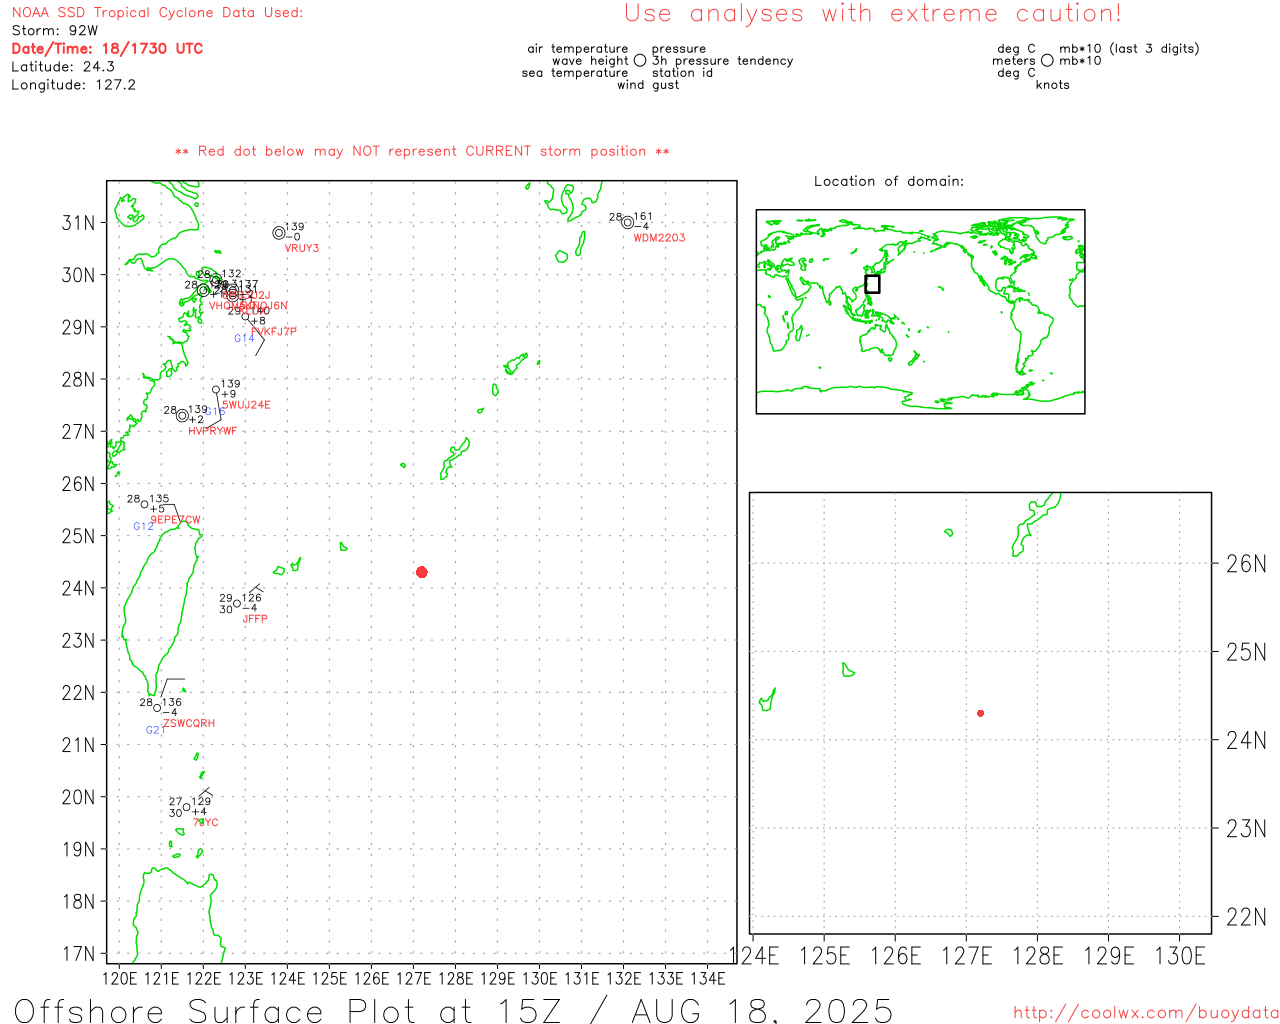Click the 'Location of domain:' caption
Screen dimensions: 1280x1024
(889, 181)
